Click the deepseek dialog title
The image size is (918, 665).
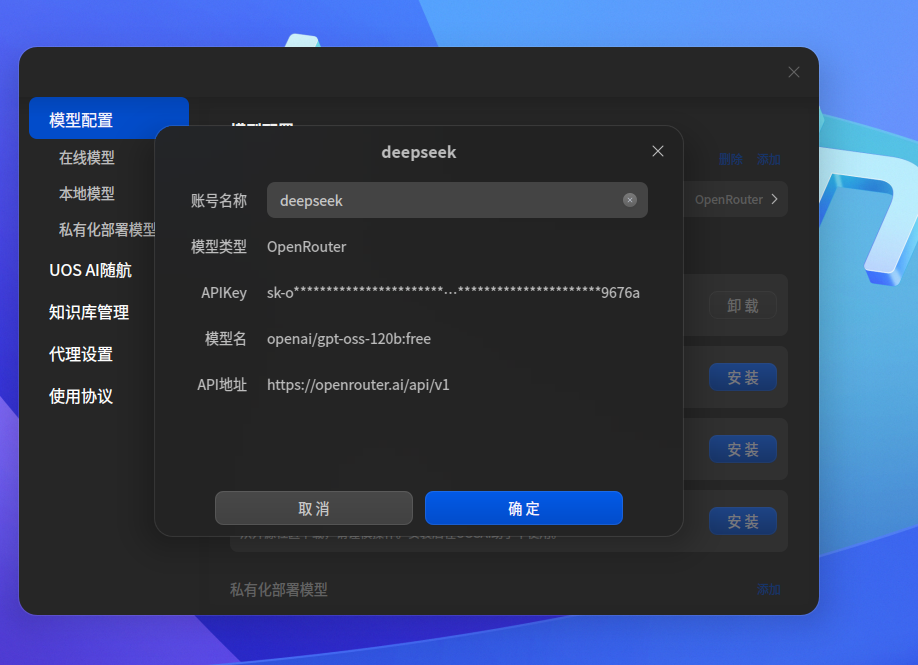419,152
